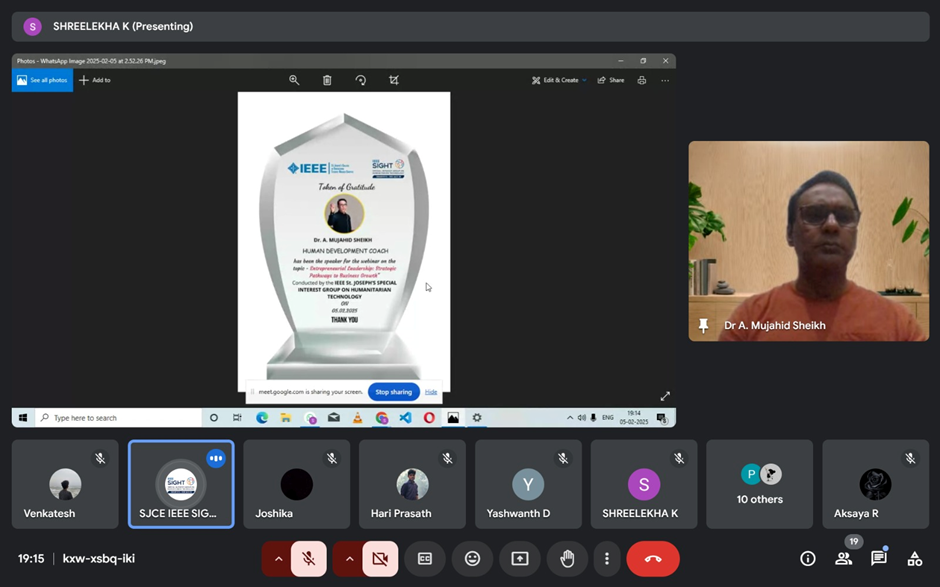Open the Photos 'See more' ellipsis menu
940x587 pixels.
coord(665,80)
